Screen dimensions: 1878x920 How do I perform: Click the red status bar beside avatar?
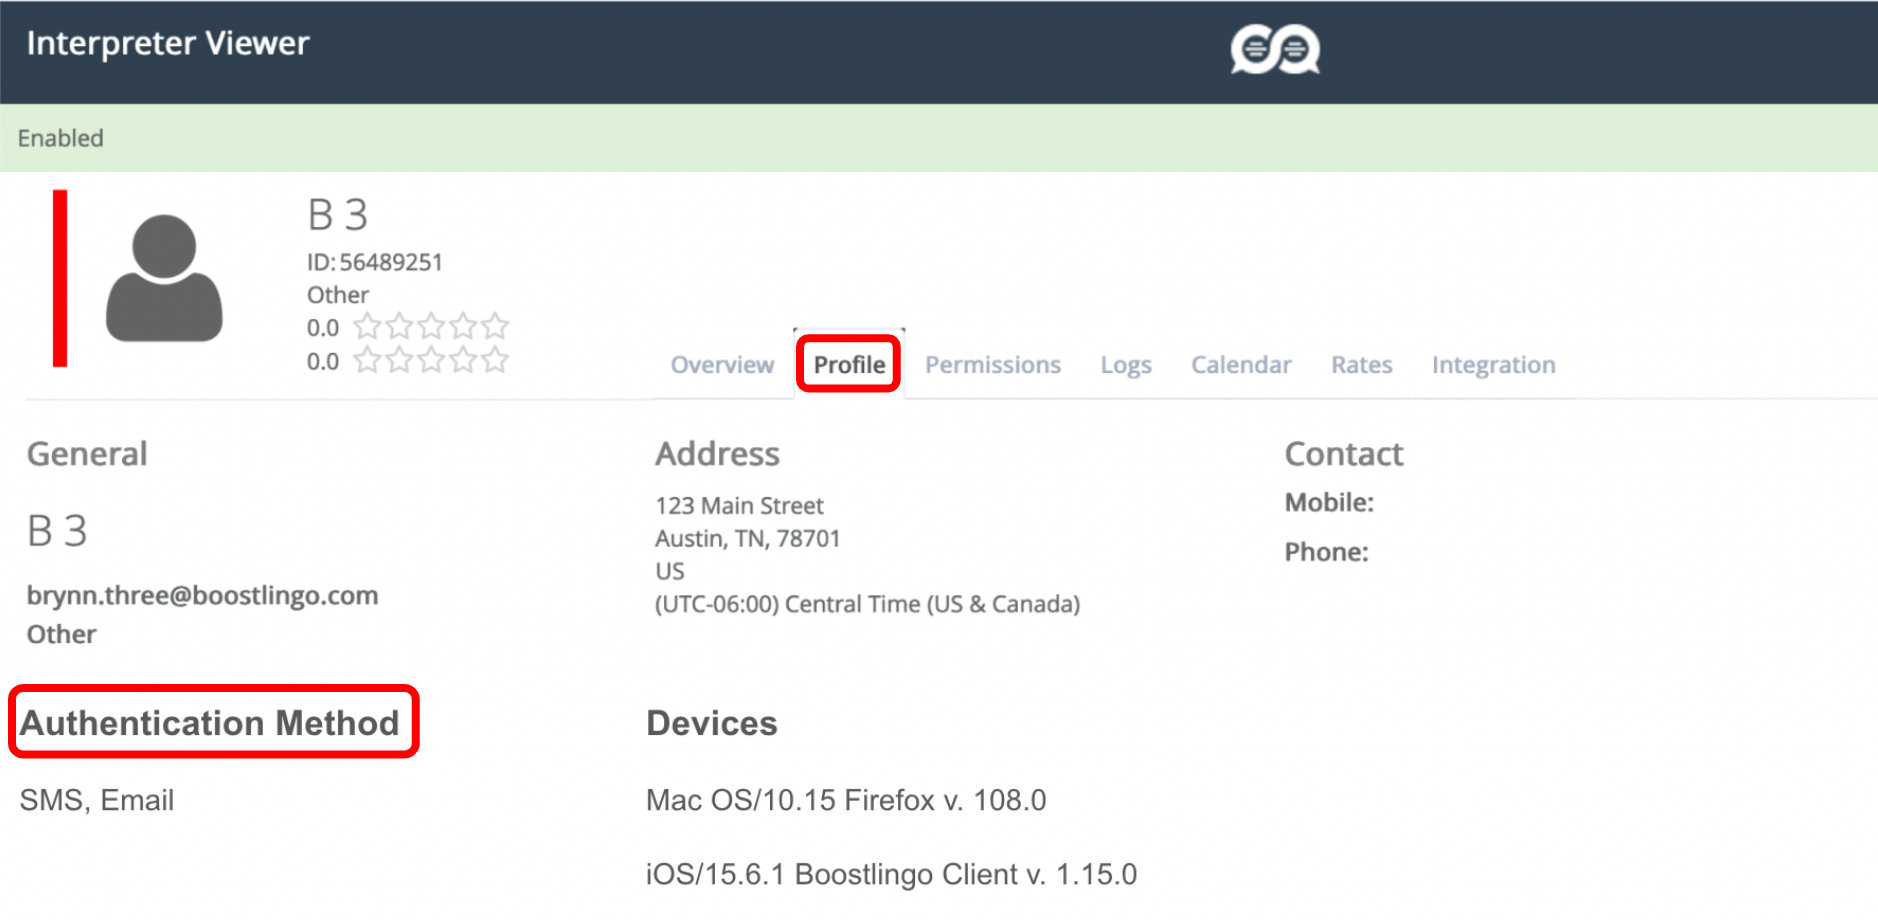click(x=60, y=278)
